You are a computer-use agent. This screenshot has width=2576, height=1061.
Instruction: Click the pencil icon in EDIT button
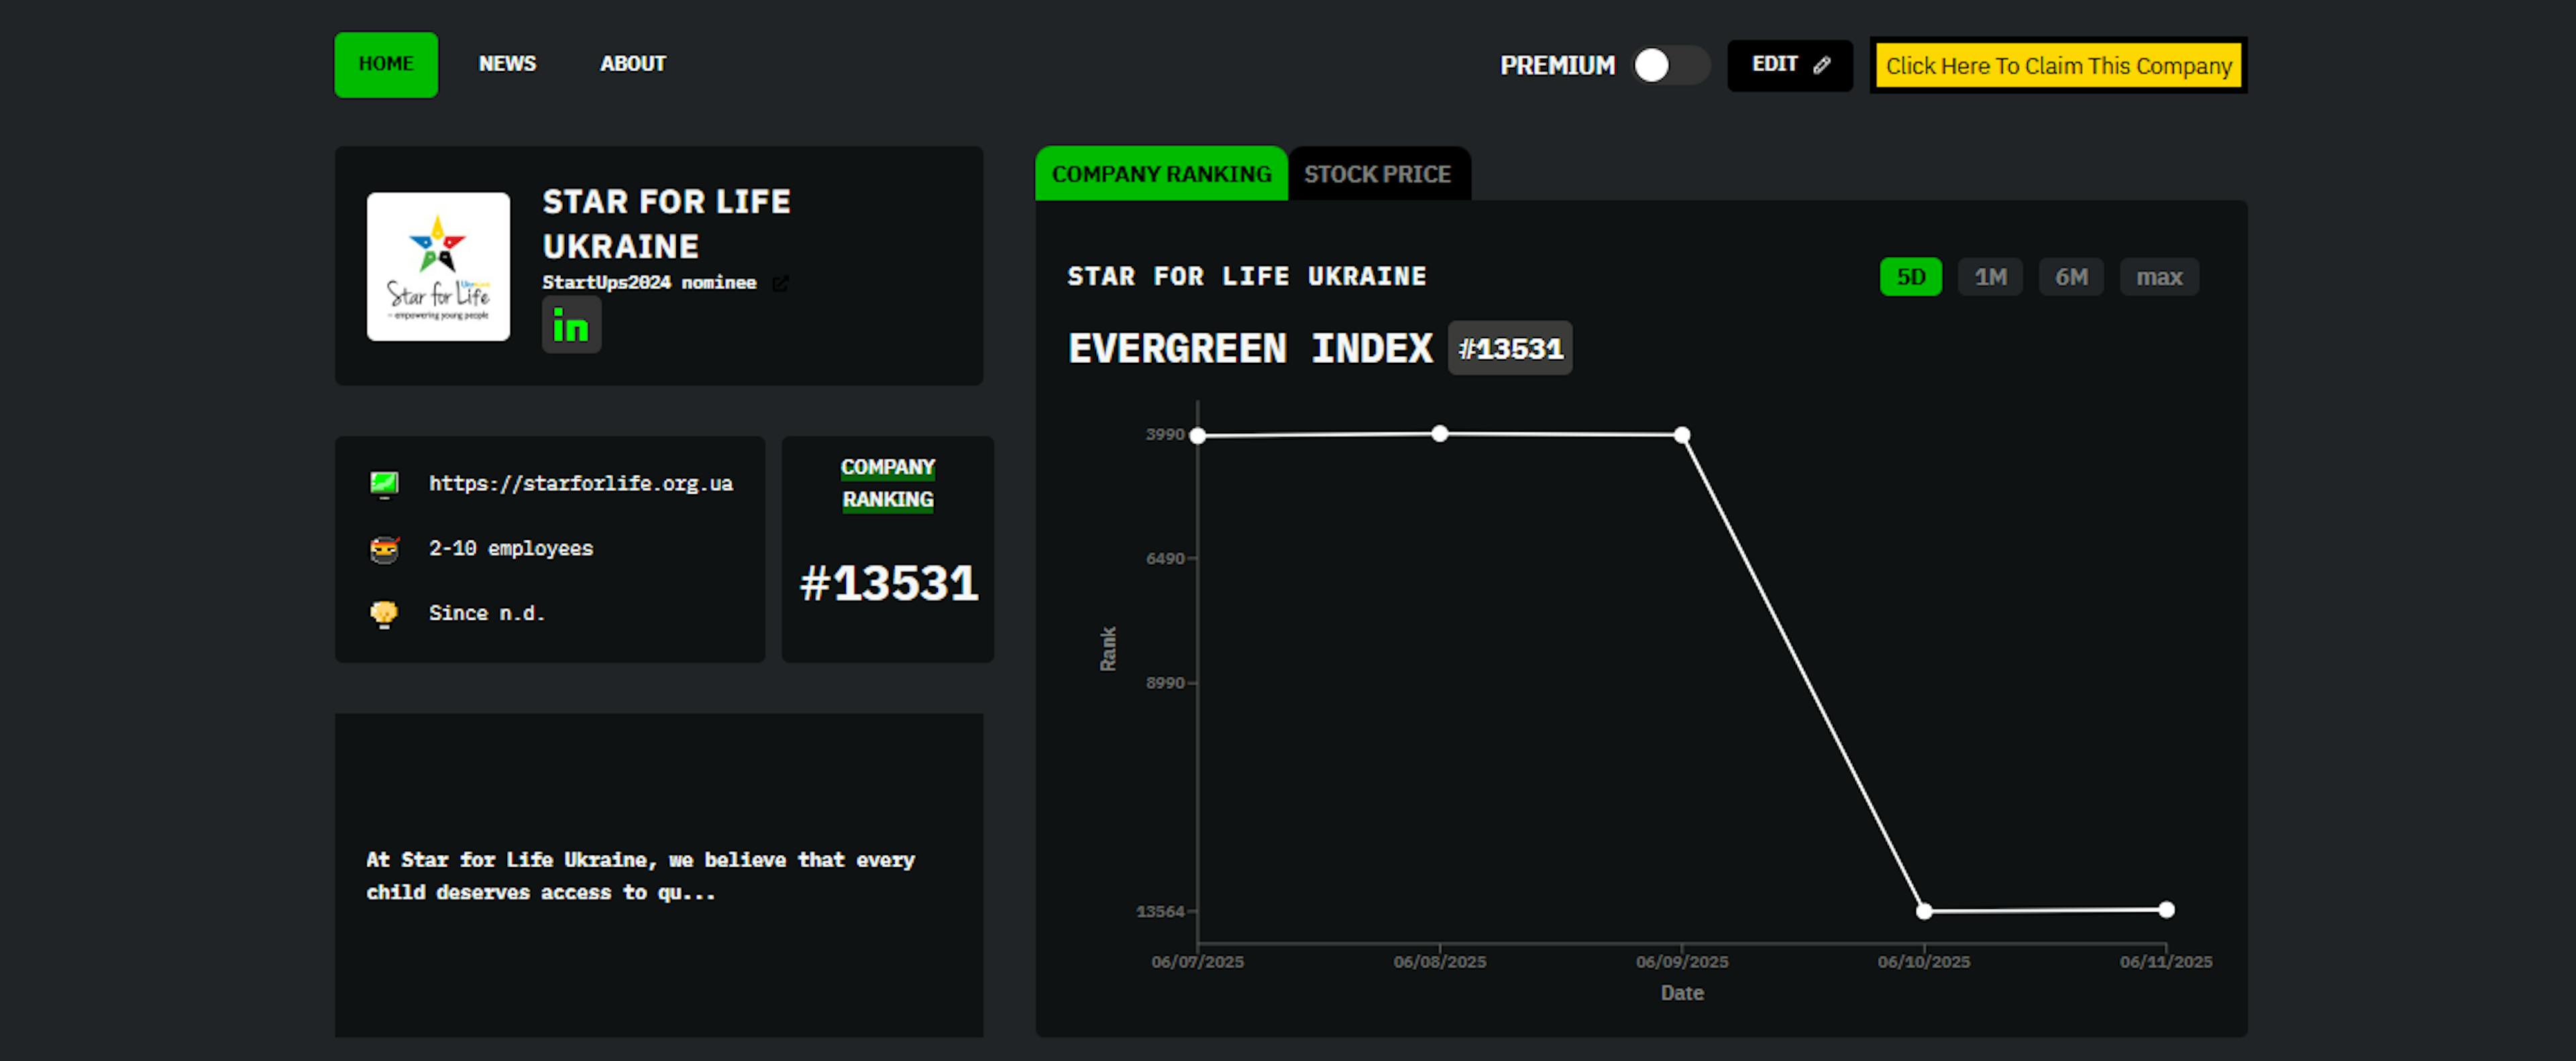pos(1822,65)
